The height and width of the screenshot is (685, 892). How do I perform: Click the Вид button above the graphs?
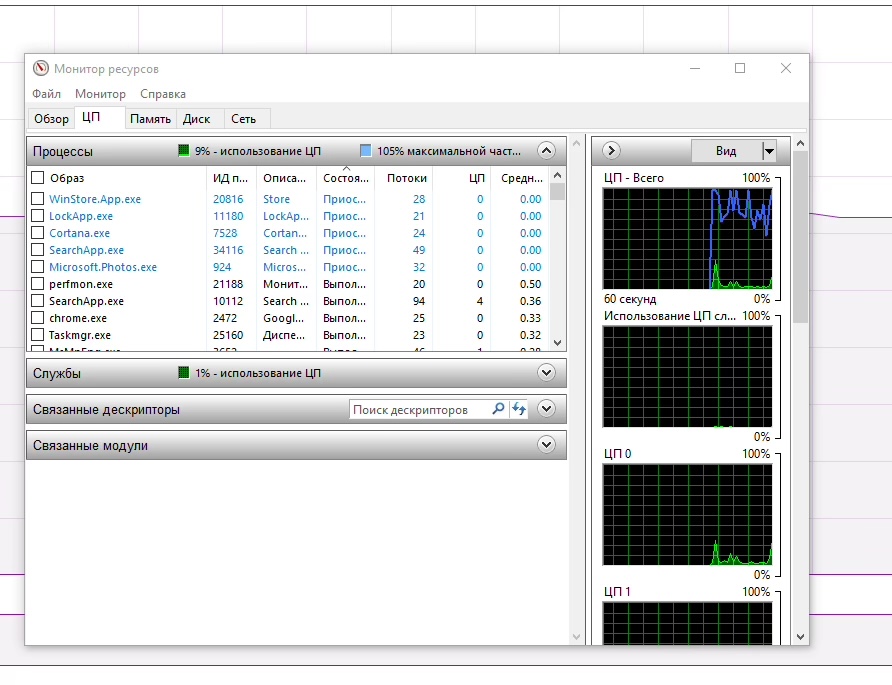[x=726, y=151]
